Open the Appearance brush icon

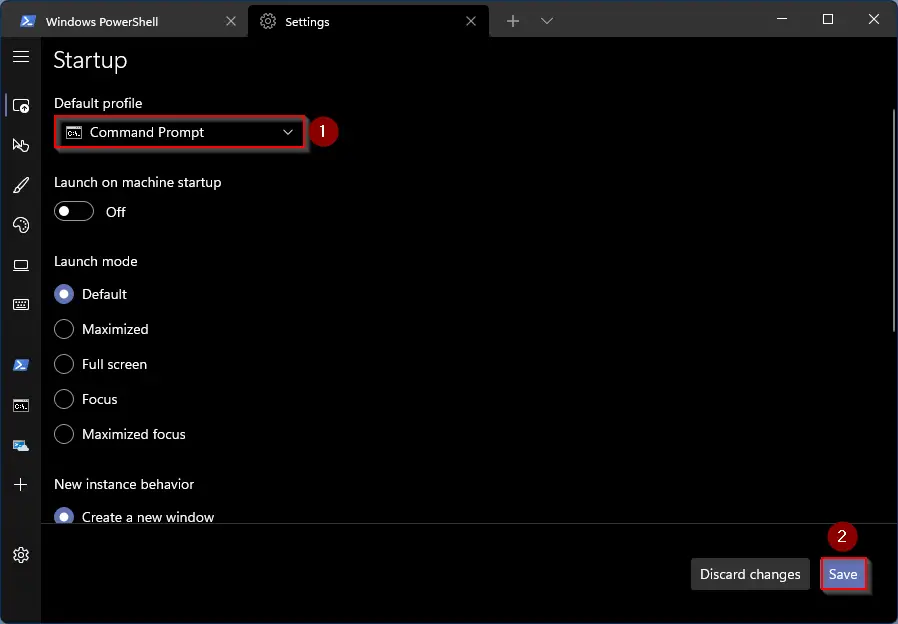tap(21, 185)
